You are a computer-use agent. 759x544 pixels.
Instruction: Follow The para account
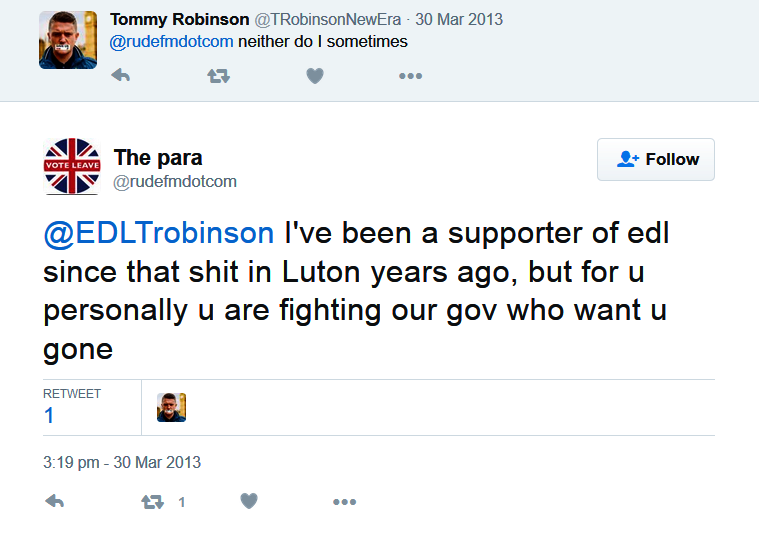tap(656, 159)
